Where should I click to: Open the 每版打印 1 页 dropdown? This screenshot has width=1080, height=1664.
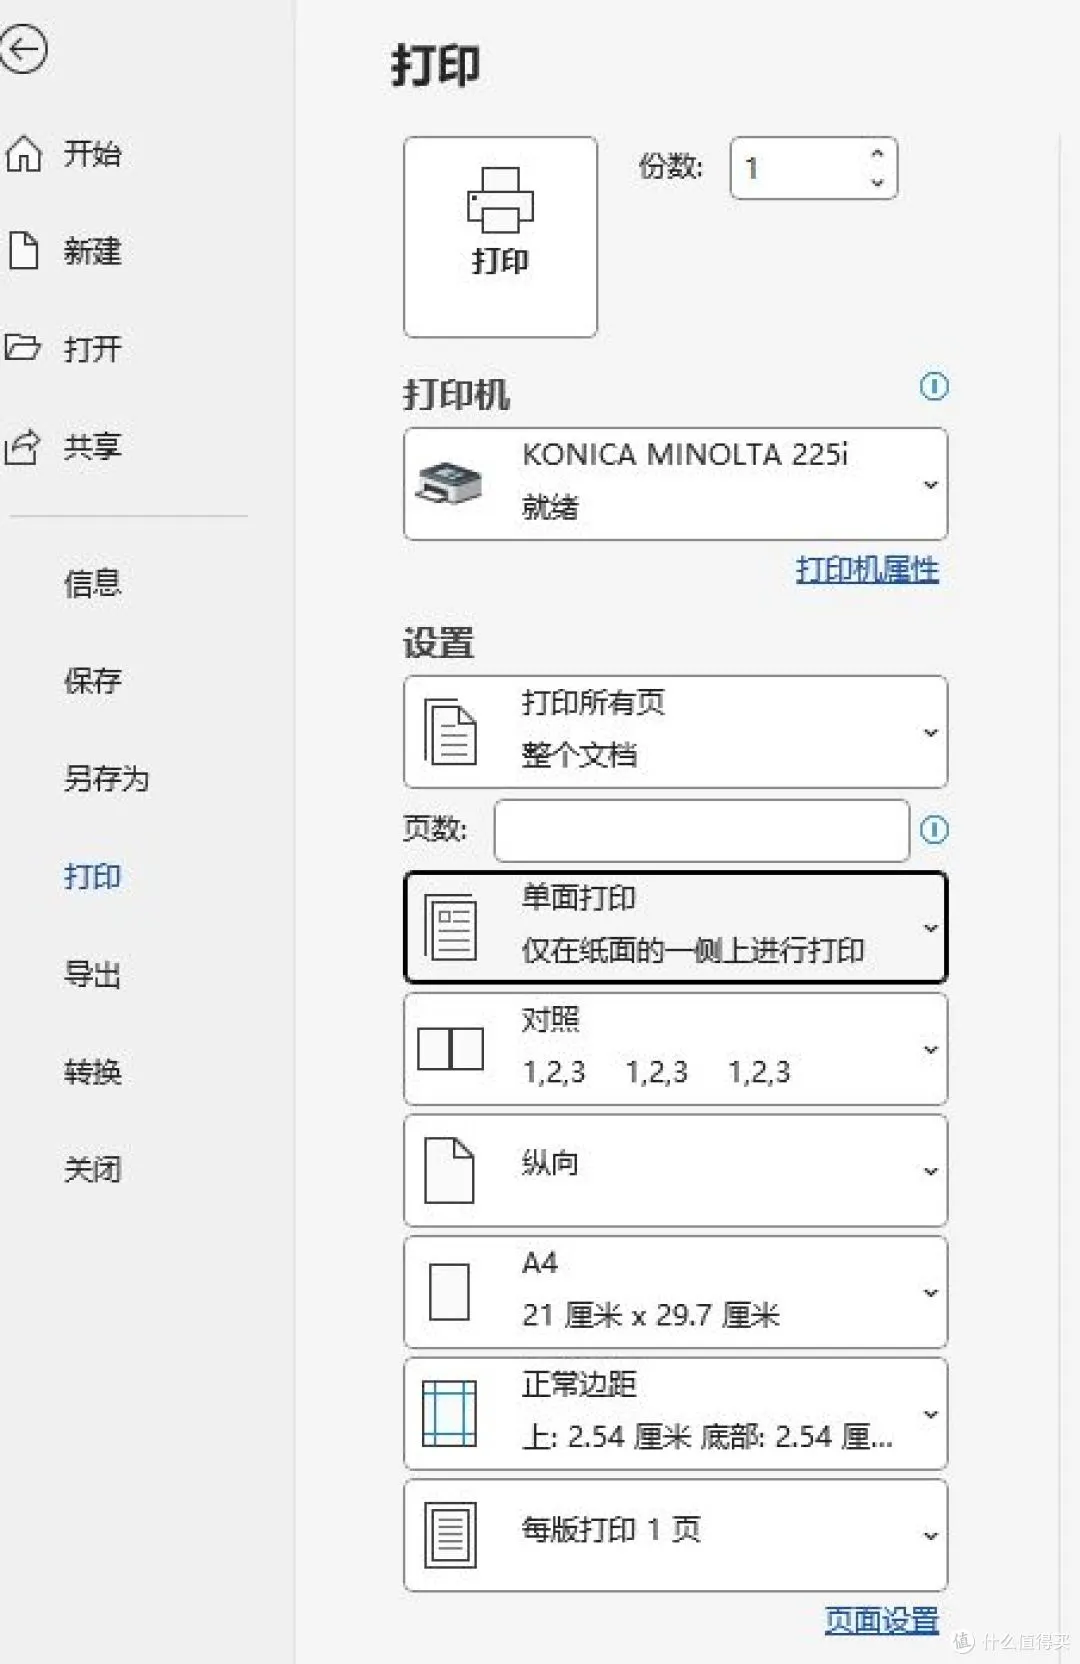[675, 1535]
